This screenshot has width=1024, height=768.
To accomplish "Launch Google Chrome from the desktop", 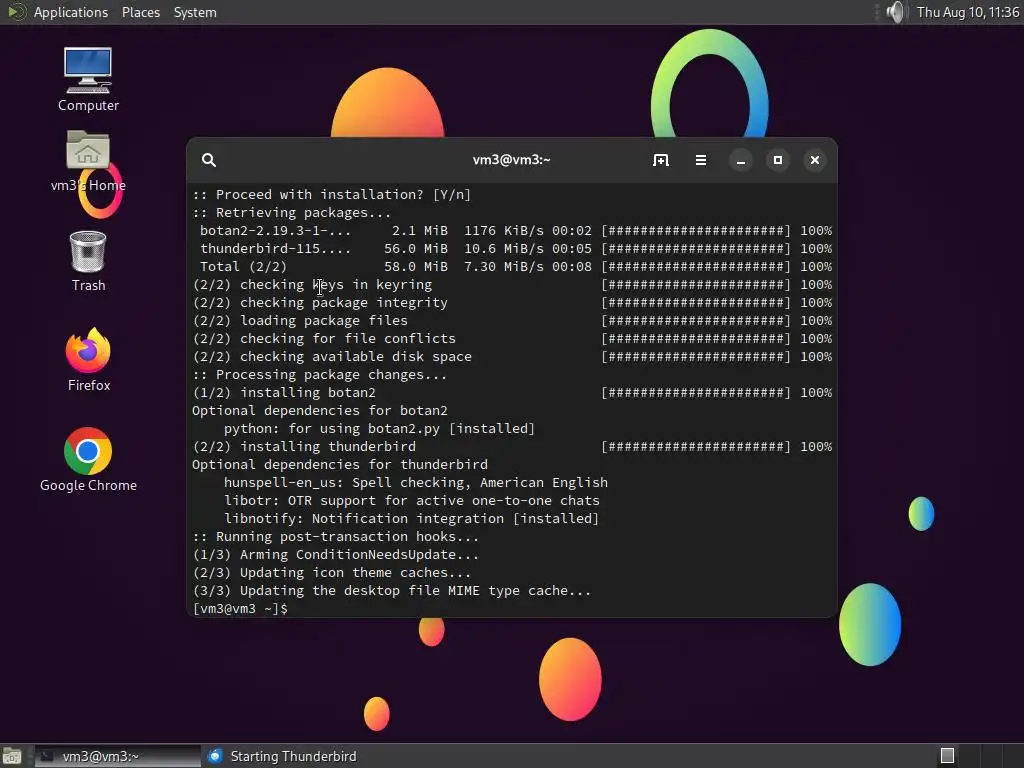I will (x=88, y=460).
